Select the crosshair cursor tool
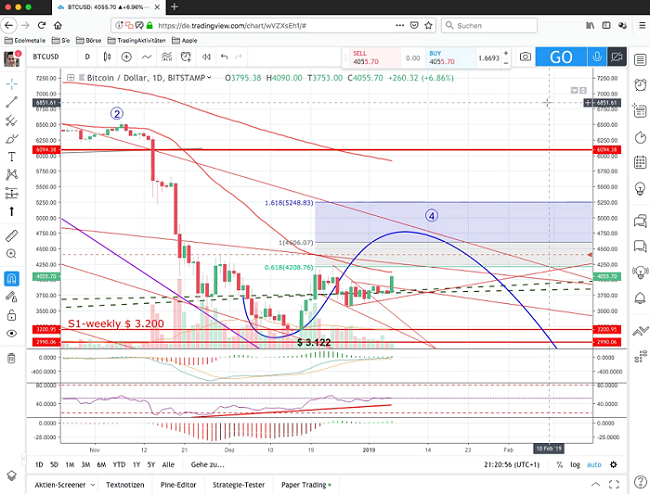Image resolution: width=650 pixels, height=494 pixels. coord(12,84)
